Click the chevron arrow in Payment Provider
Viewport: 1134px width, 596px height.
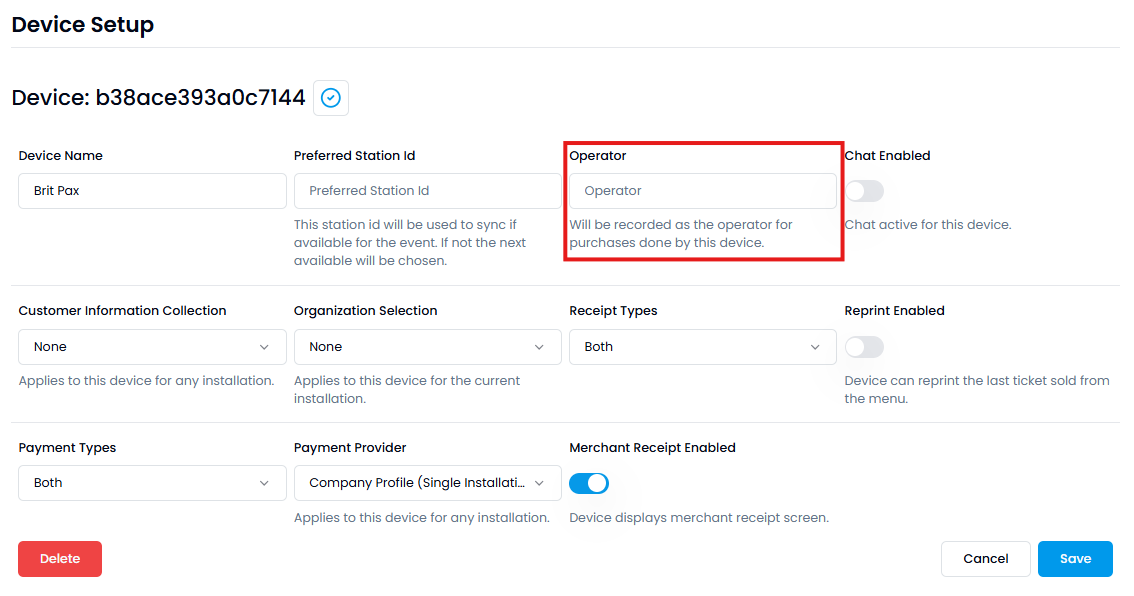pyautogui.click(x=540, y=483)
